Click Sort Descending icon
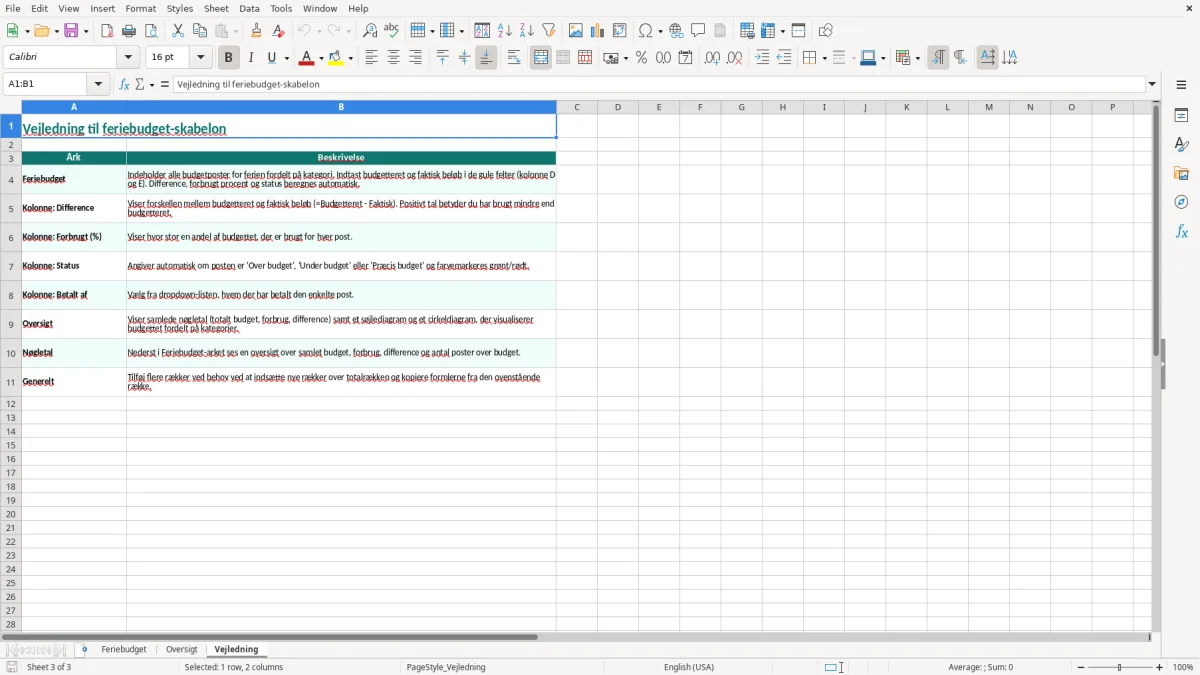Image resolution: width=1200 pixels, height=675 pixels. tap(527, 31)
